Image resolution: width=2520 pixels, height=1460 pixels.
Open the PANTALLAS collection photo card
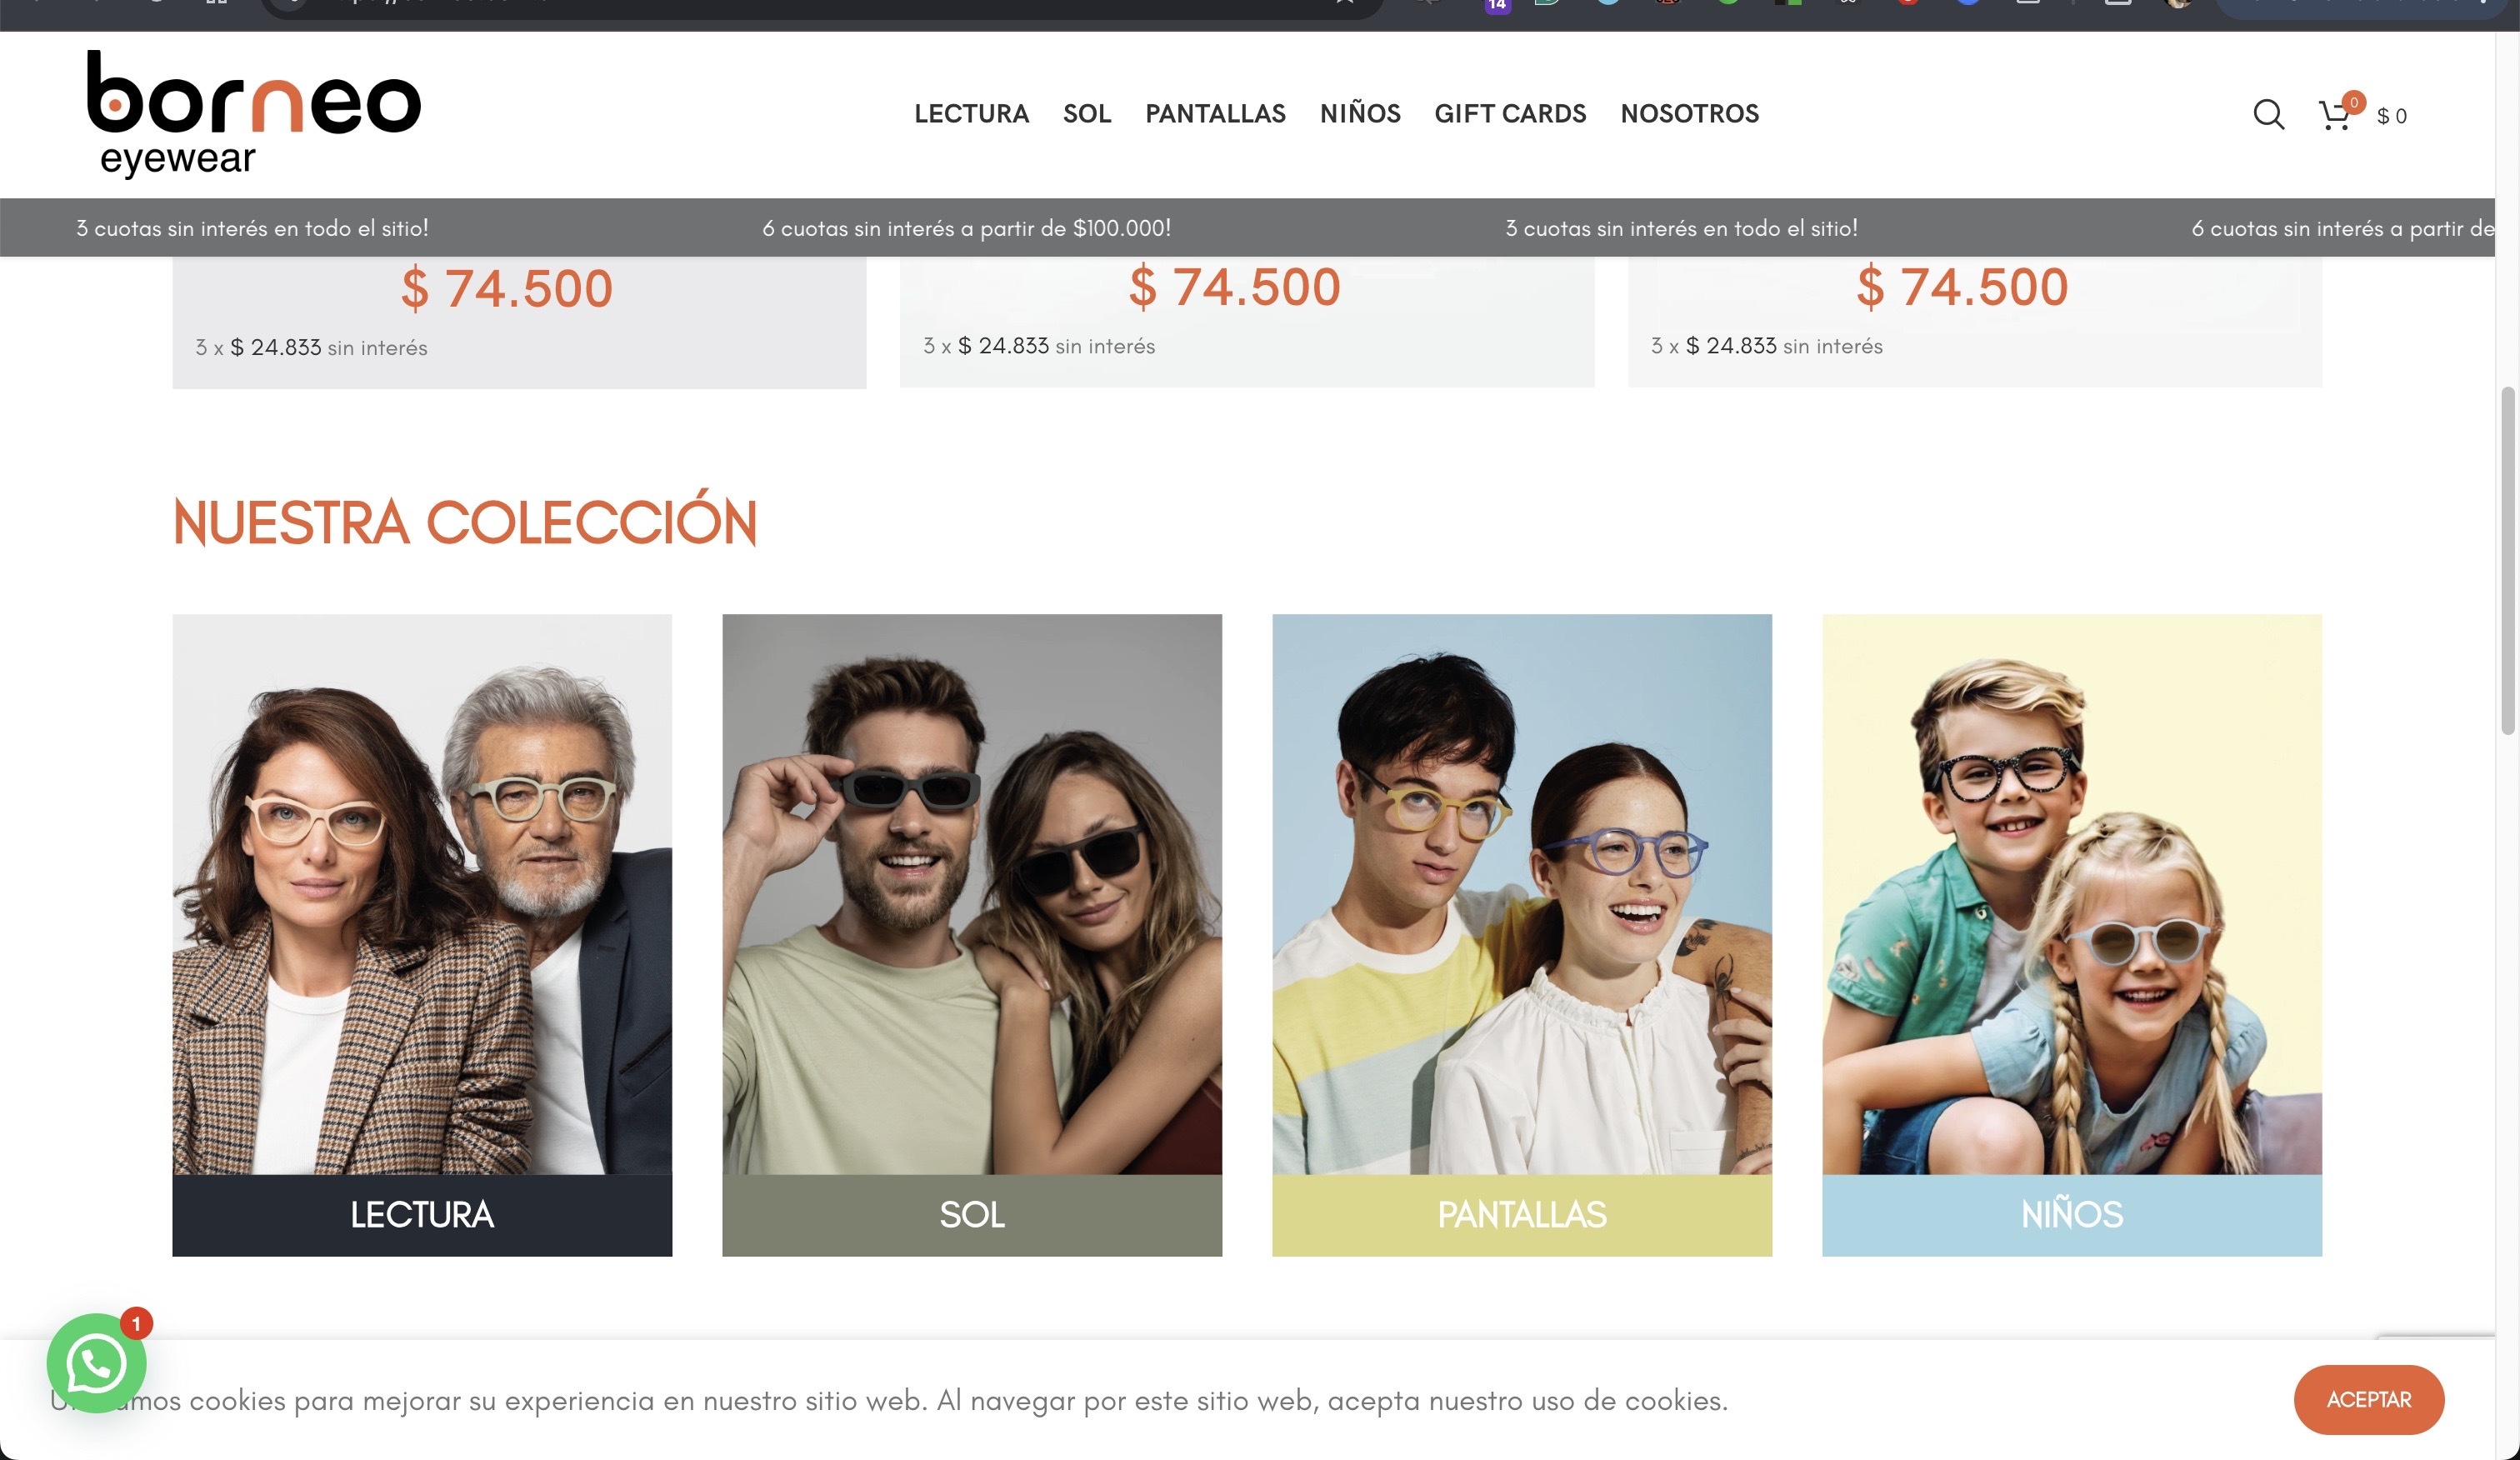[x=1522, y=894]
